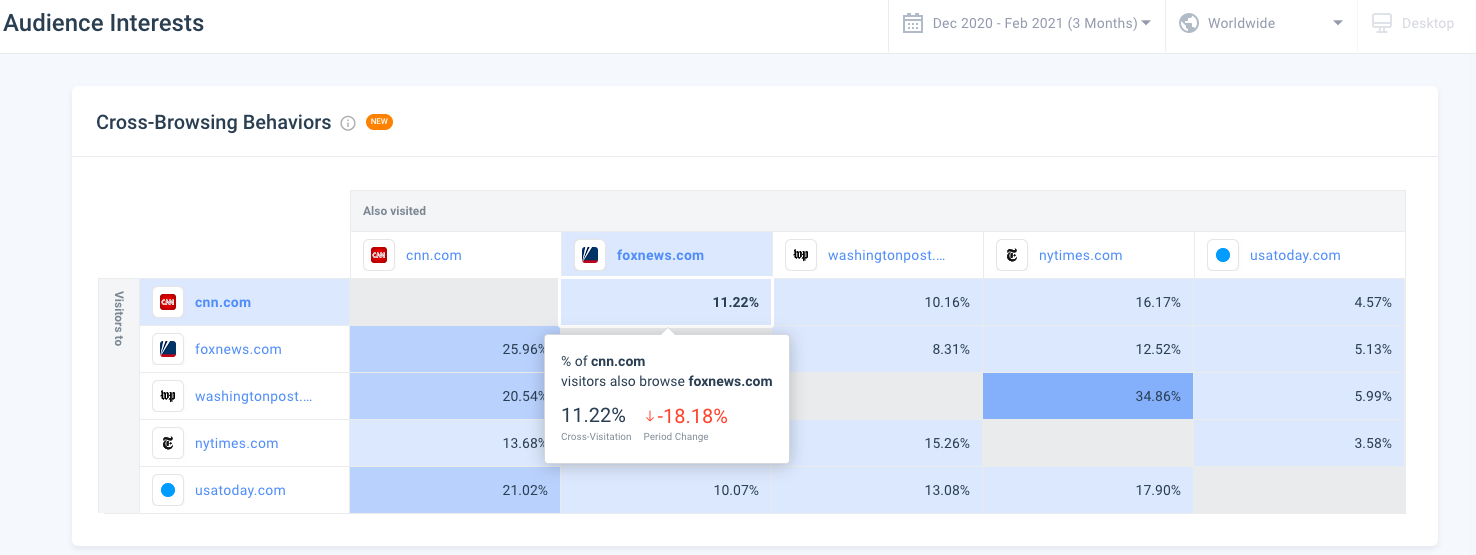Click the USA Today icon in row header
Image resolution: width=1476 pixels, height=555 pixels.
pyautogui.click(x=168, y=490)
